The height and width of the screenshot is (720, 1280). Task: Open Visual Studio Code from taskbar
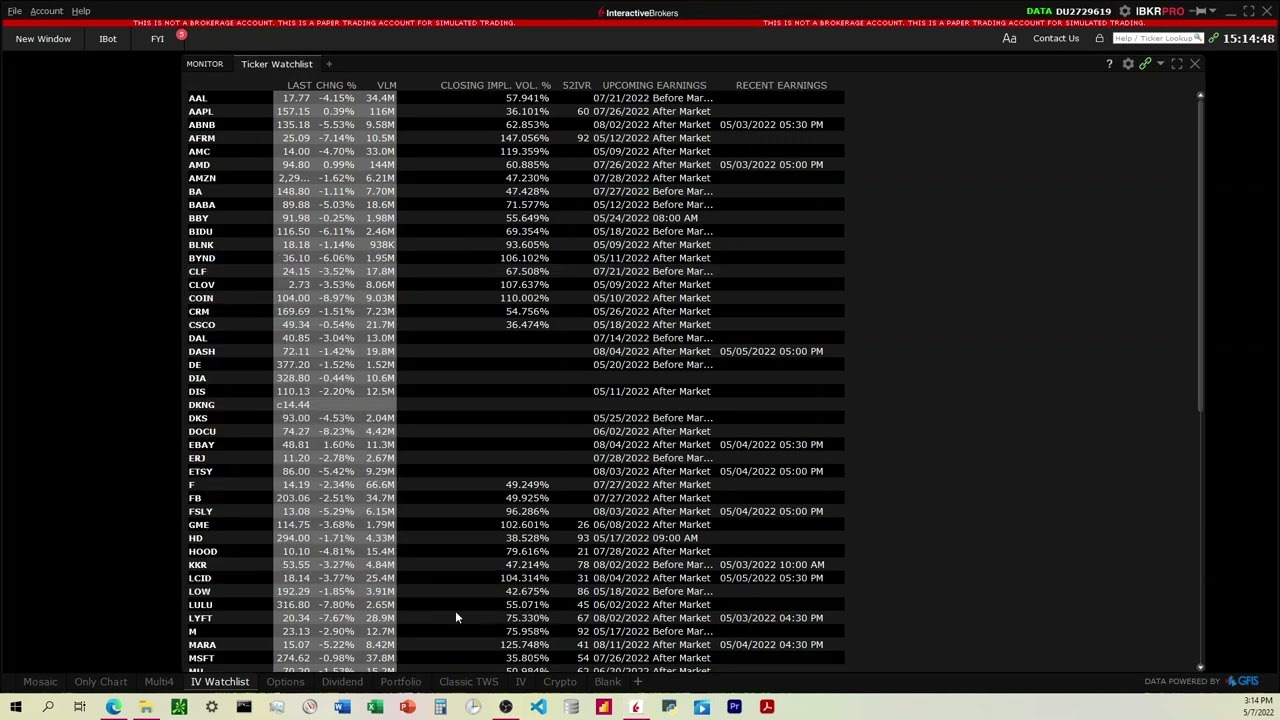point(538,707)
